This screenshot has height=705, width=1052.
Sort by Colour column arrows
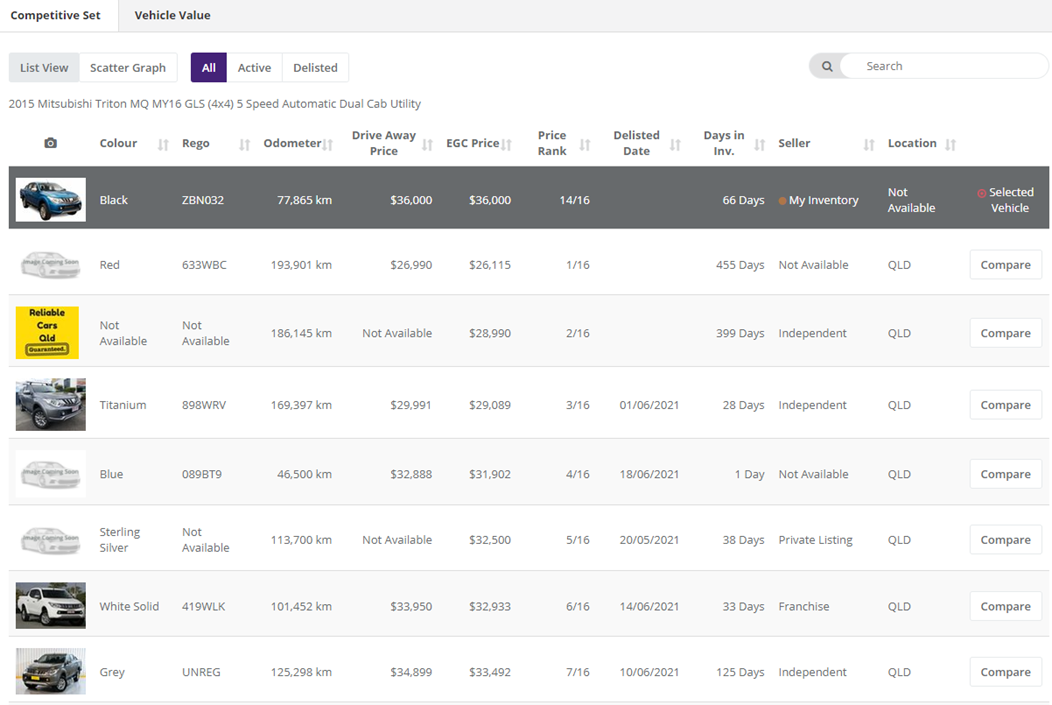coord(163,144)
